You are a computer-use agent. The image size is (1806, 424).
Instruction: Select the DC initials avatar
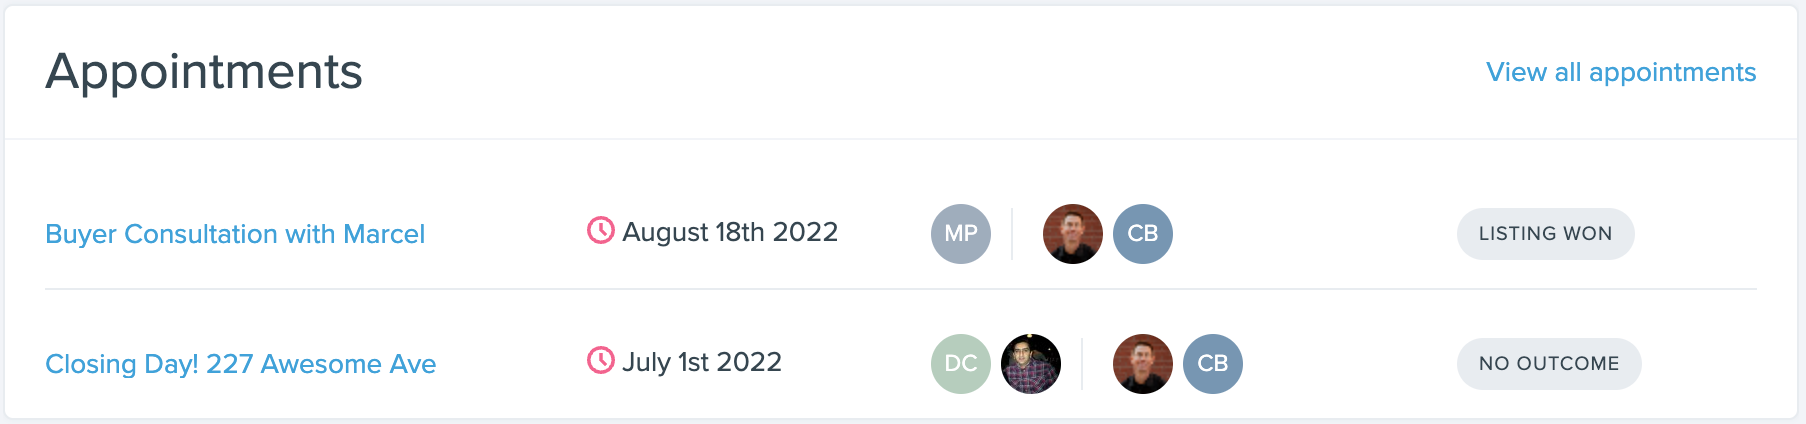(x=961, y=364)
